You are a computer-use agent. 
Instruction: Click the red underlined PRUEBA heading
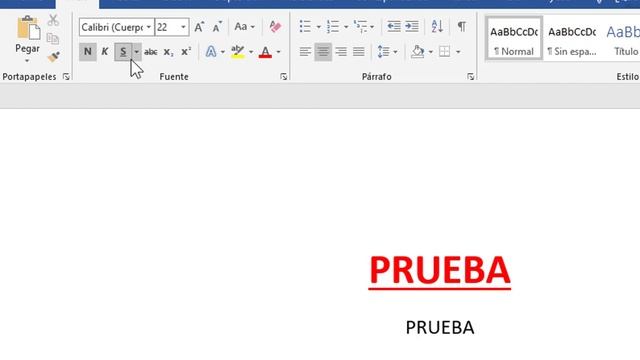click(440, 271)
